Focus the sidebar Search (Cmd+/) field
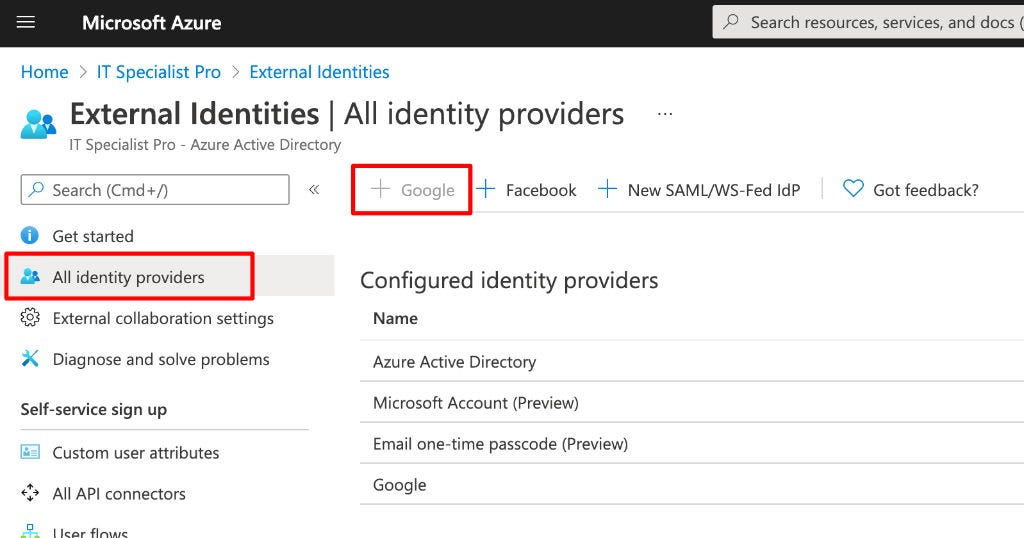The width and height of the screenshot is (1024, 538). click(x=155, y=190)
